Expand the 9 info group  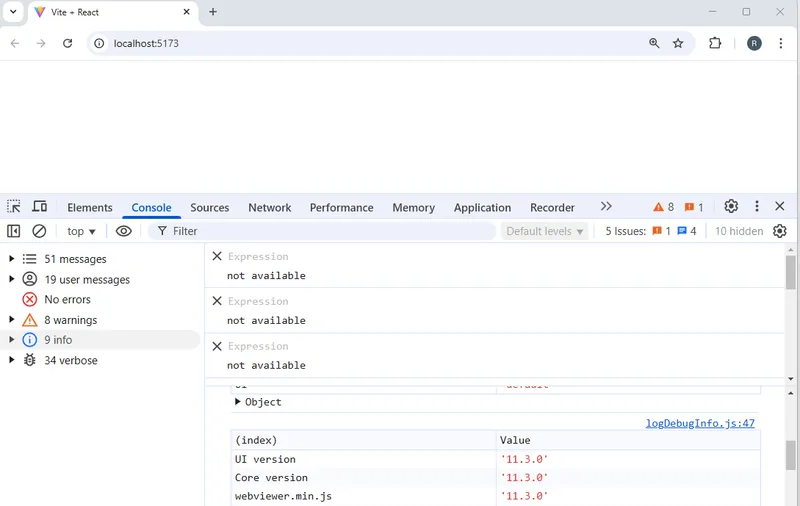coord(12,339)
